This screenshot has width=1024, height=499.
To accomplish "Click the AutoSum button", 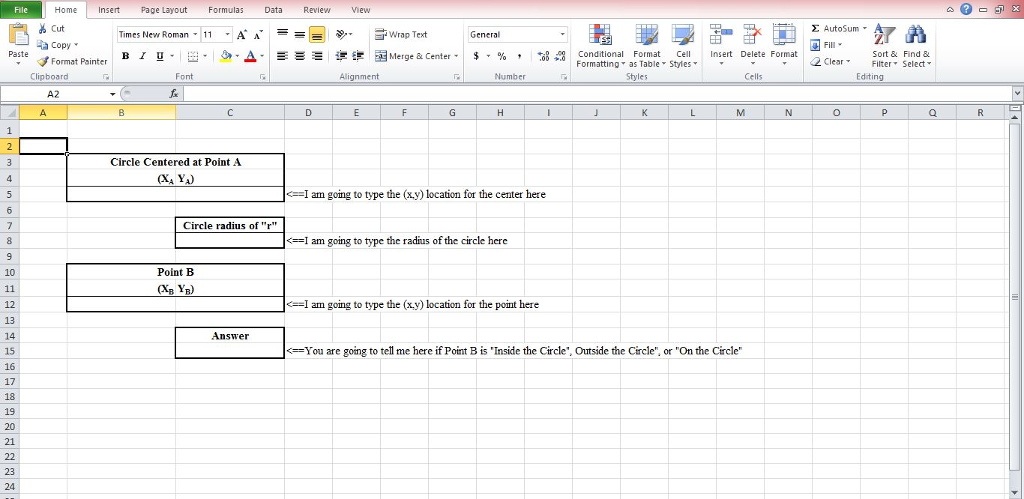I will [x=835, y=28].
